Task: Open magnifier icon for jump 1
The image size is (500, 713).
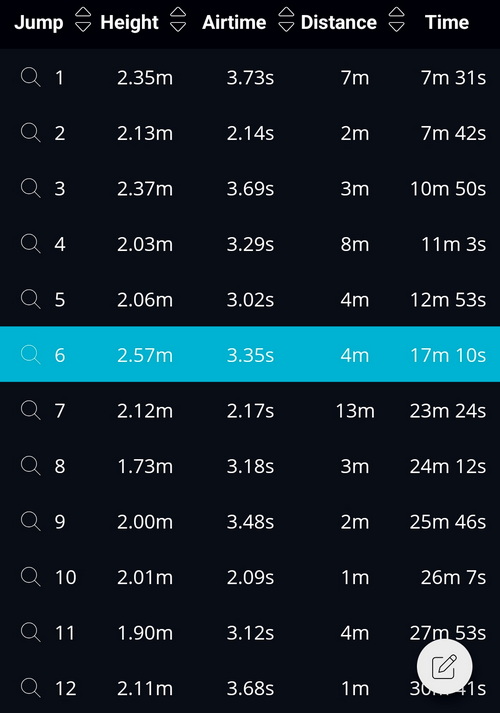Action: (30, 77)
